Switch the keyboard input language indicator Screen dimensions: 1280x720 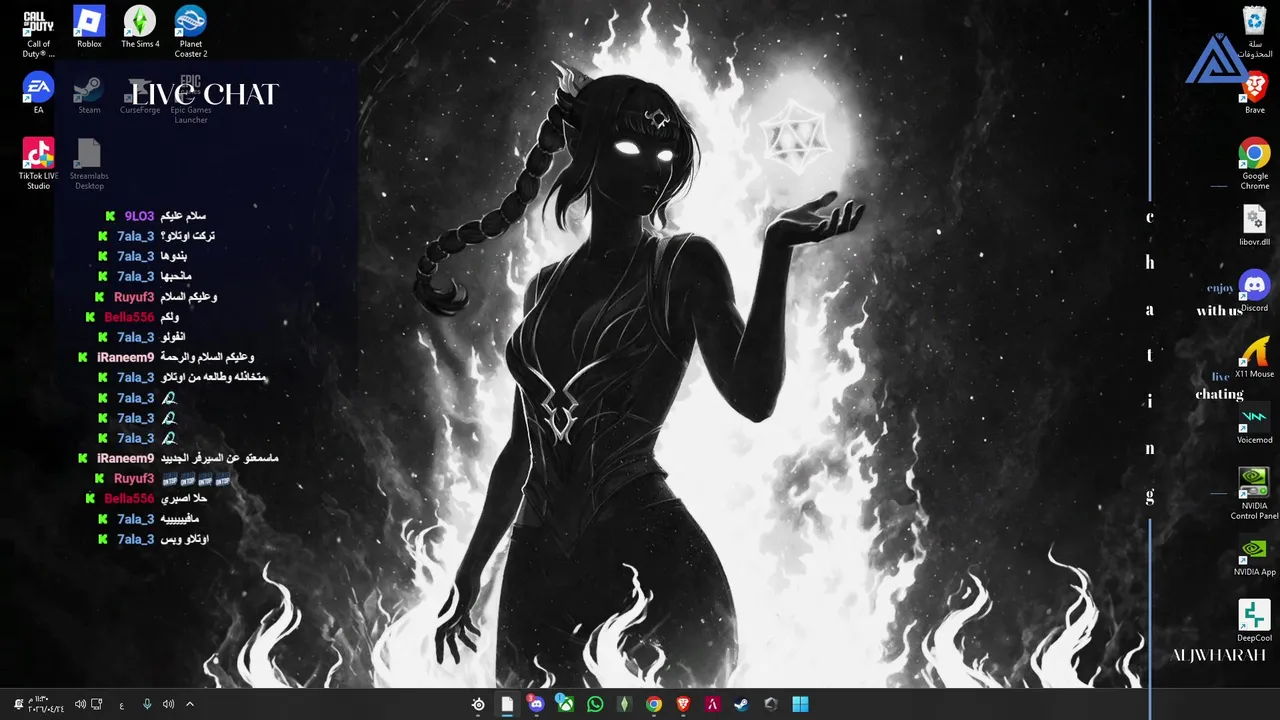(x=122, y=705)
